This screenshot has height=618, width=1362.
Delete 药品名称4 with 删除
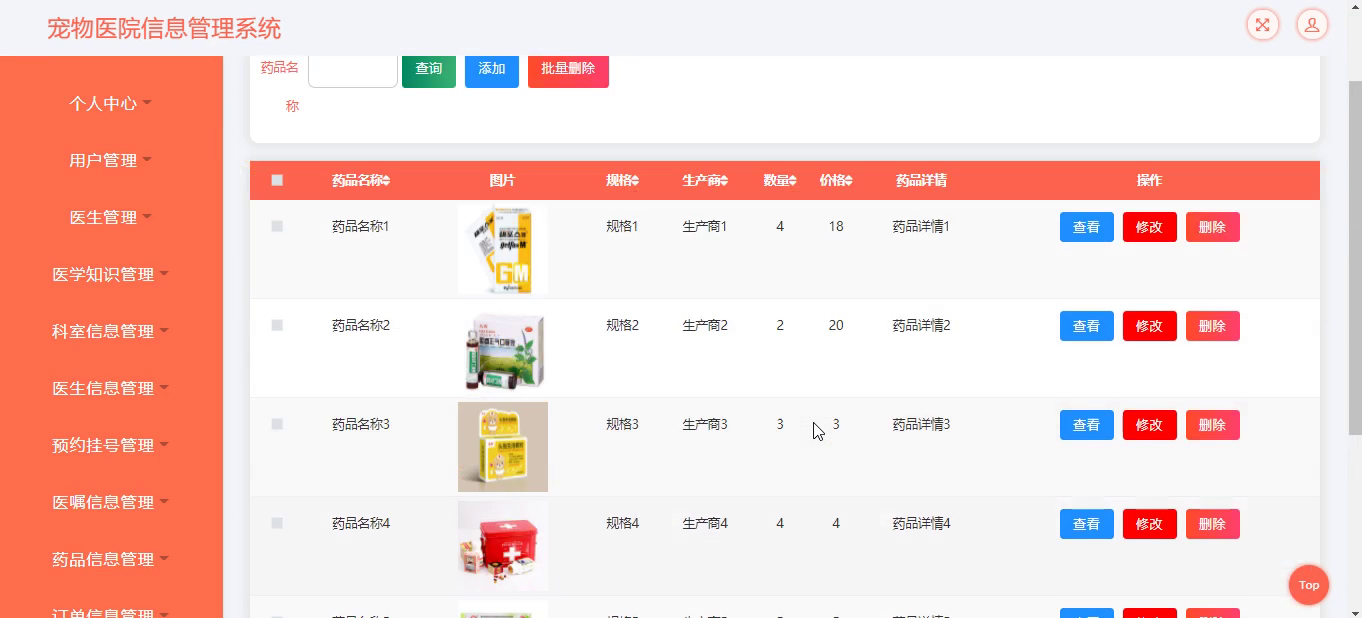pos(1213,524)
